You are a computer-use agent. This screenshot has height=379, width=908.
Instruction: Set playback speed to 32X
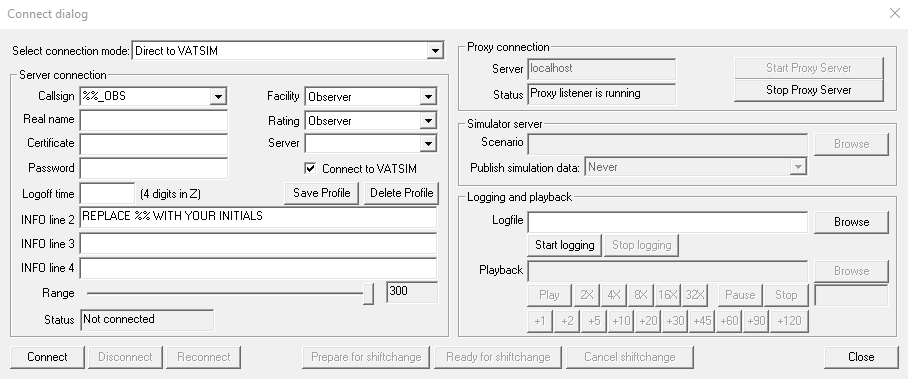(x=694, y=295)
